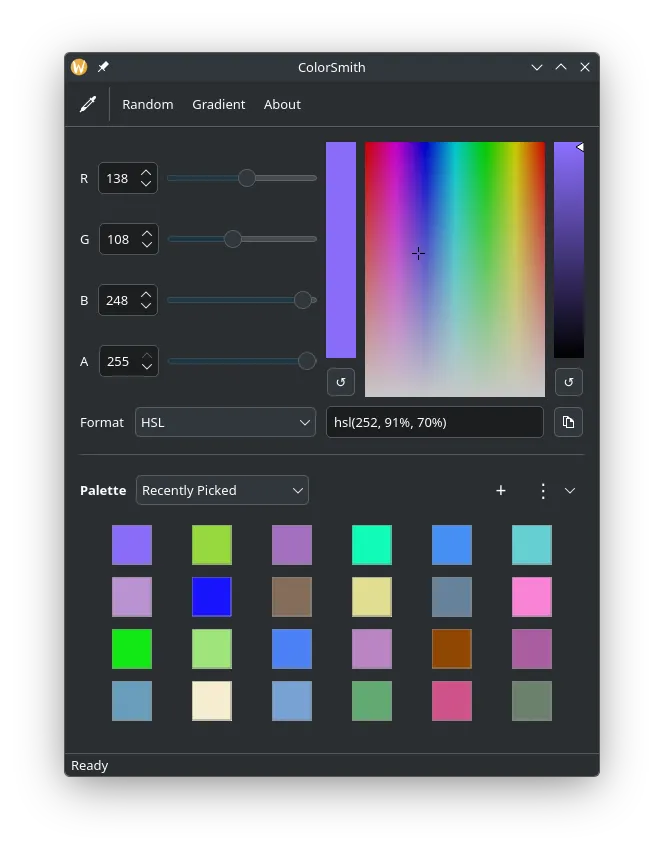Select the cream swatch in fourth row
This screenshot has width=664, height=853.
pyautogui.click(x=212, y=701)
